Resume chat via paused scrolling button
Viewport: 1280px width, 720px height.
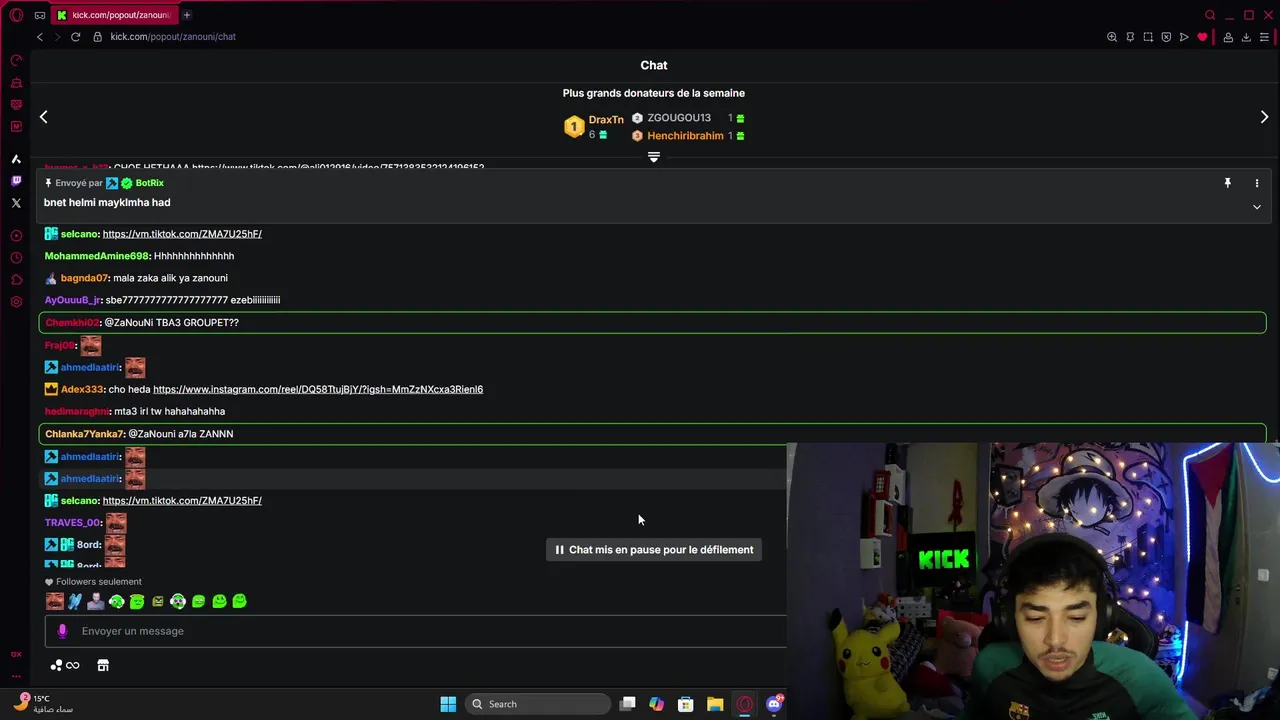(654, 550)
